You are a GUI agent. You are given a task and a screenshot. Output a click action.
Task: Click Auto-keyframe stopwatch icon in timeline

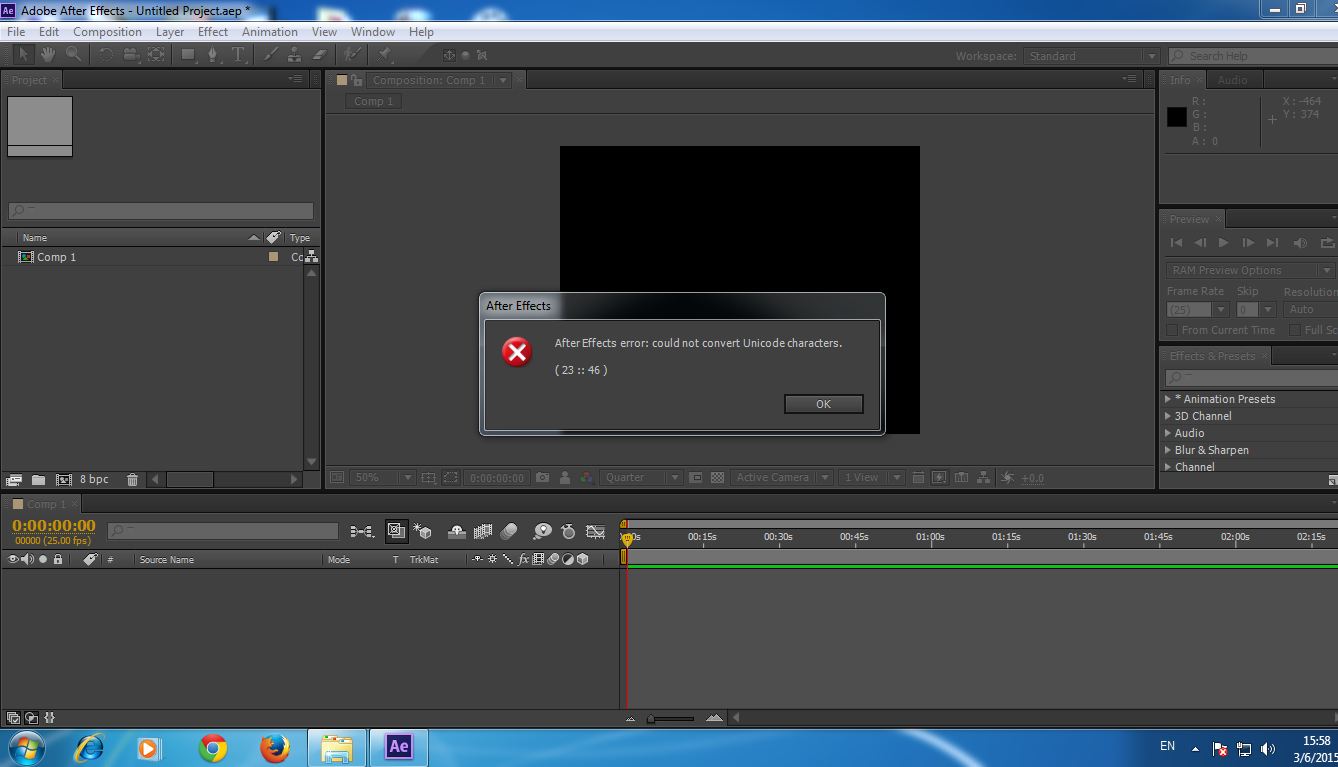(x=568, y=532)
